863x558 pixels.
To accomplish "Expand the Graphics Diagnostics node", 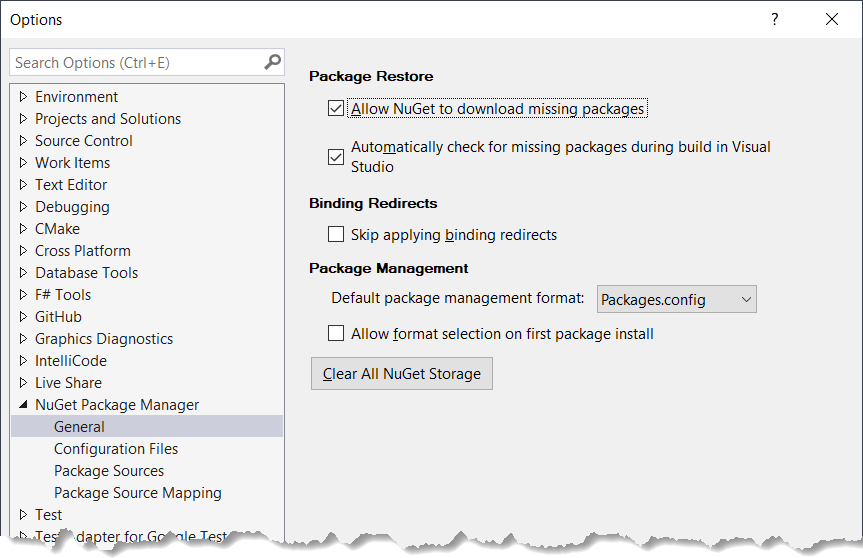I will [23, 339].
